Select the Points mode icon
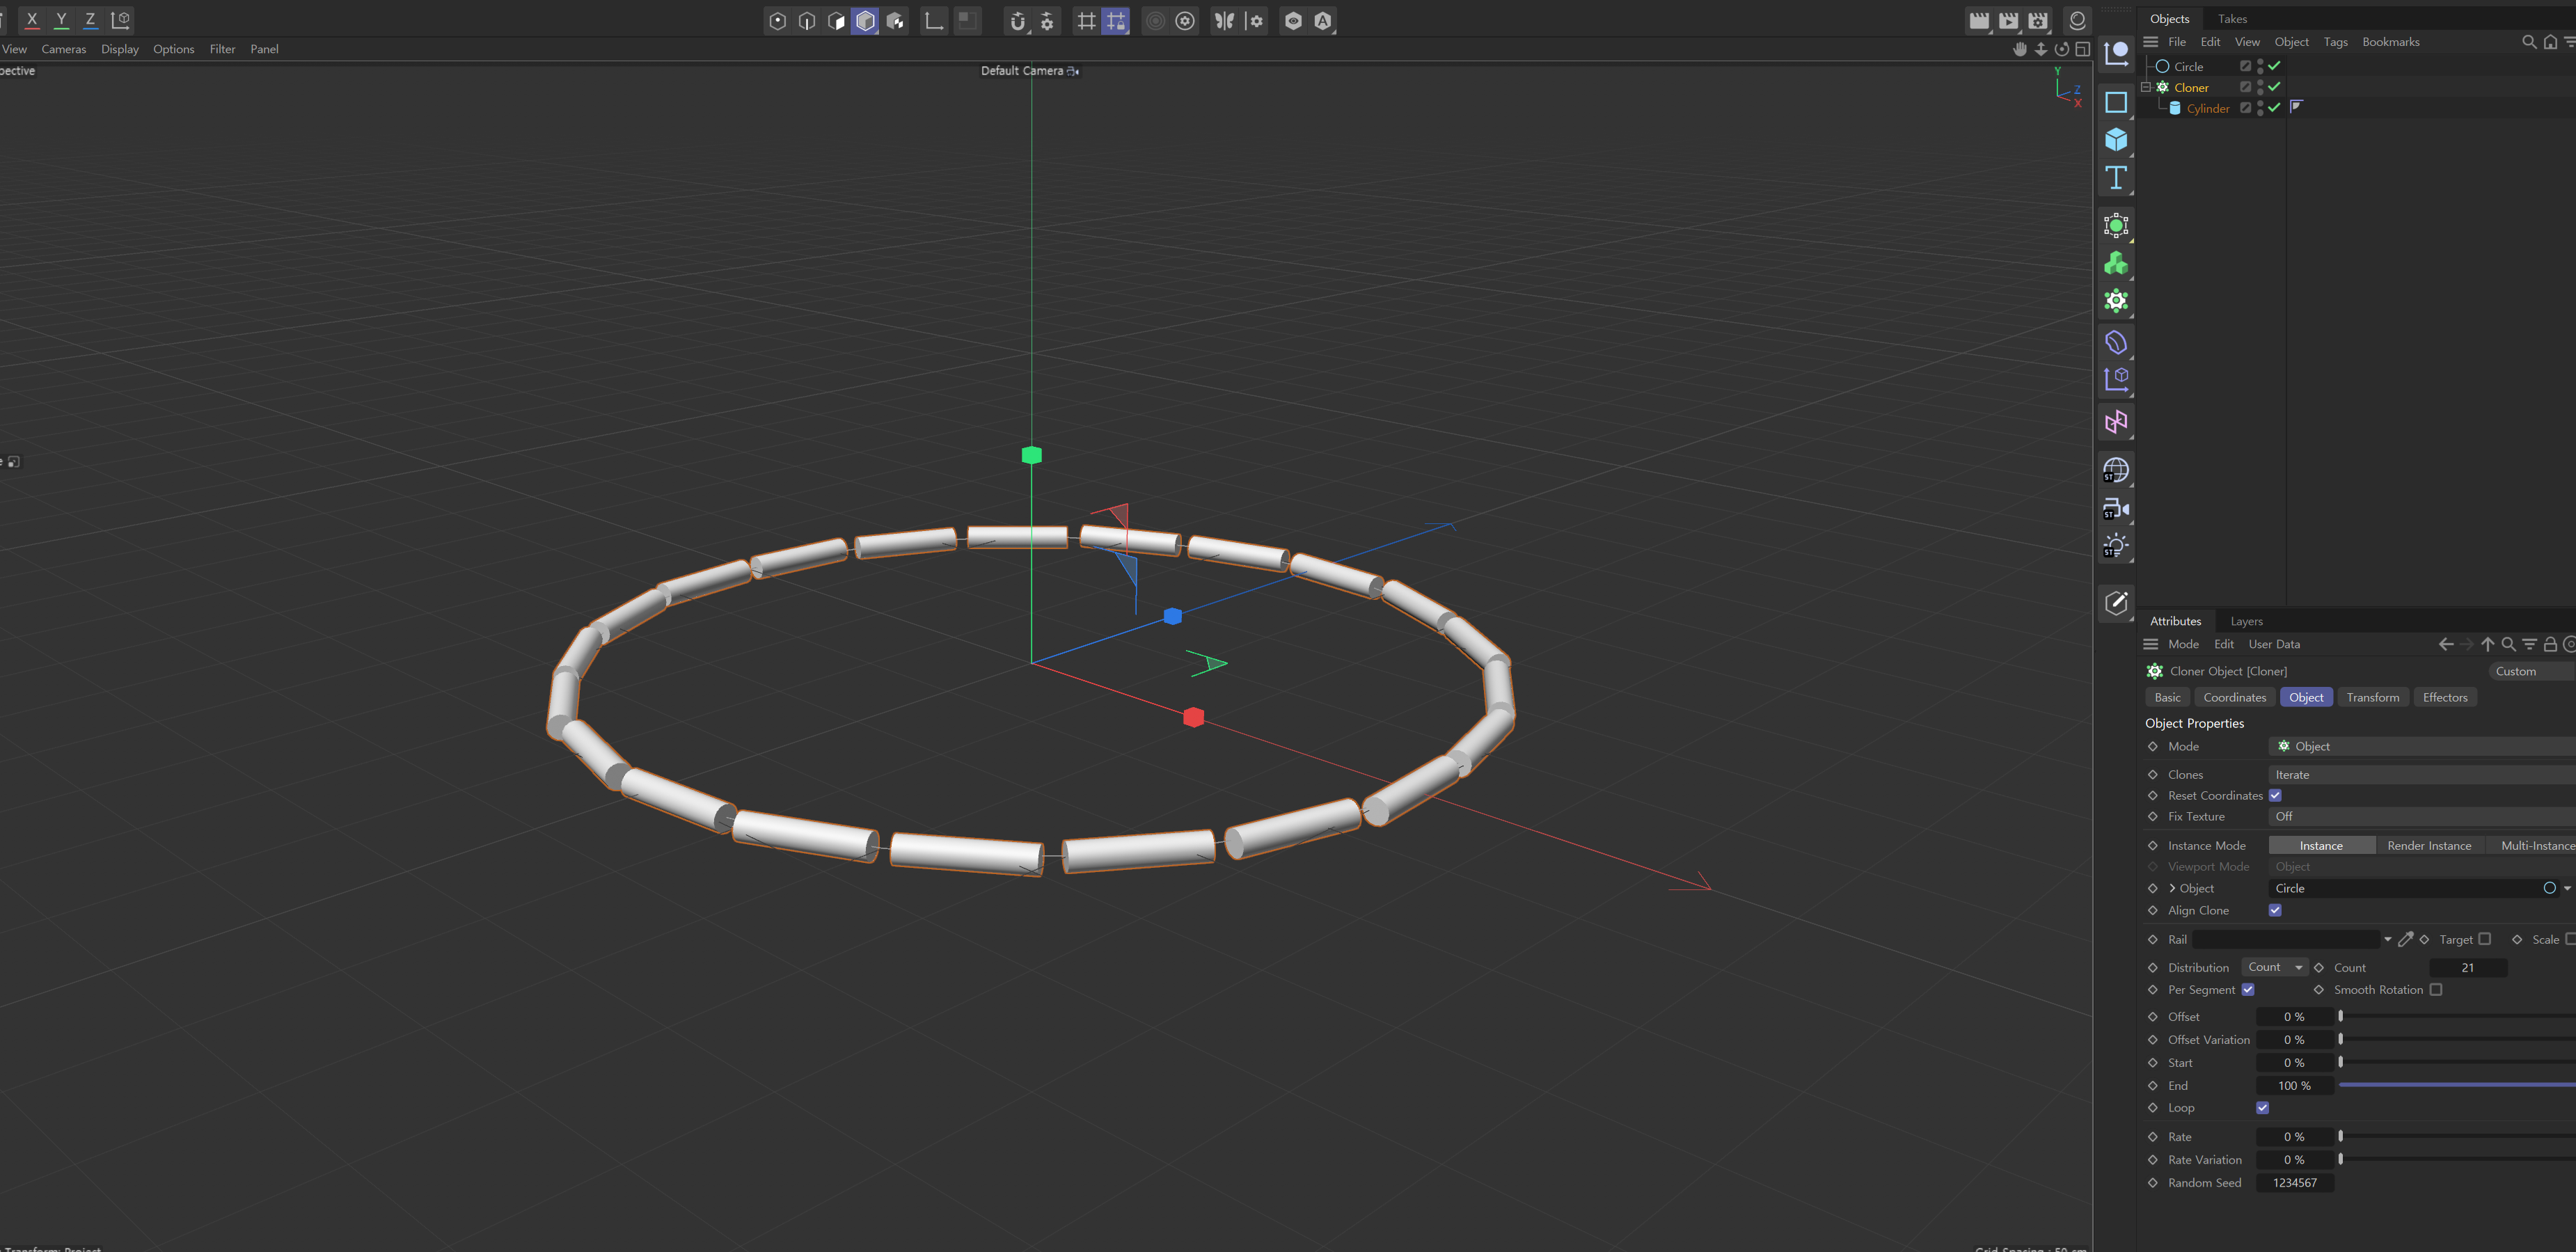 point(778,20)
